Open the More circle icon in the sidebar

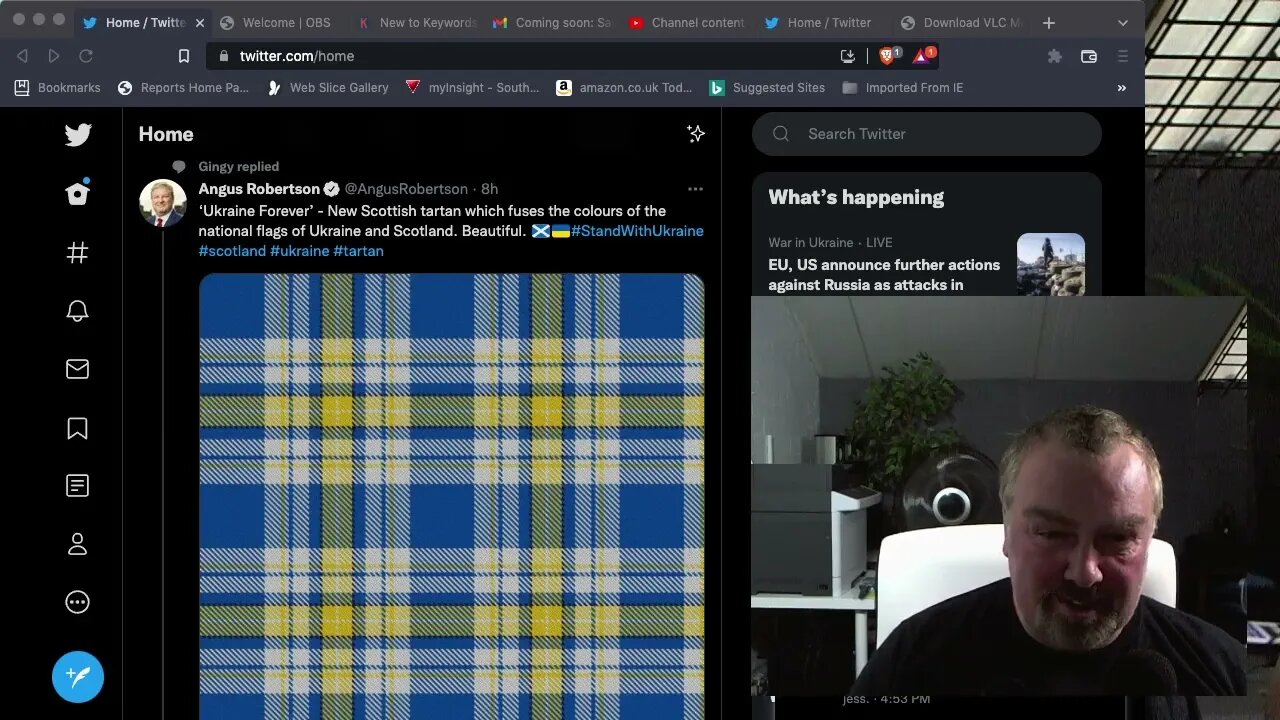pyautogui.click(x=77, y=602)
